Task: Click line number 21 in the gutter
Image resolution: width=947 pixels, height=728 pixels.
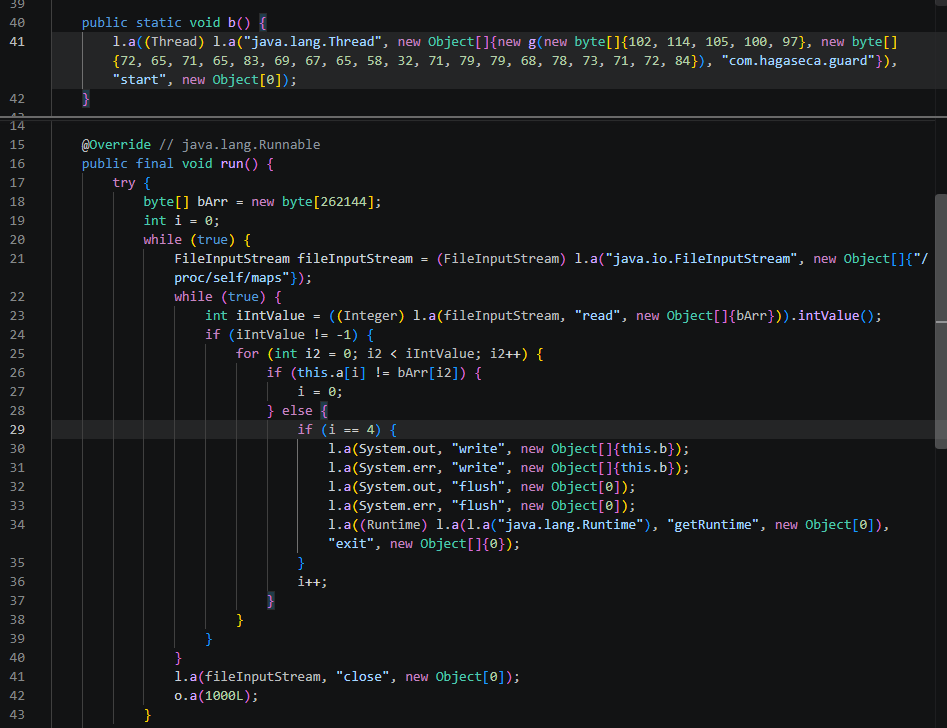Action: tap(17, 259)
